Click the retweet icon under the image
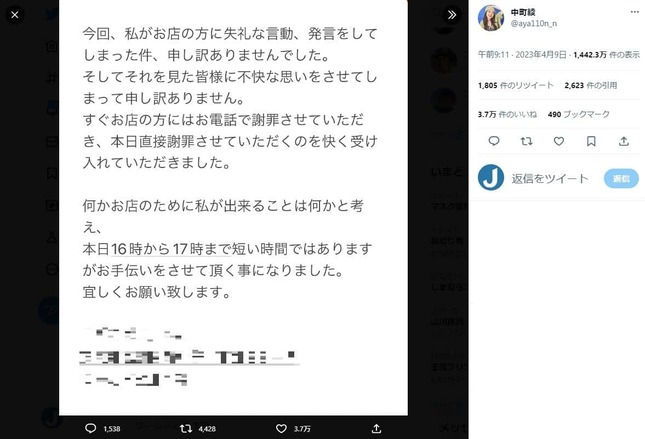The width and height of the screenshot is (645, 439). tap(186, 428)
